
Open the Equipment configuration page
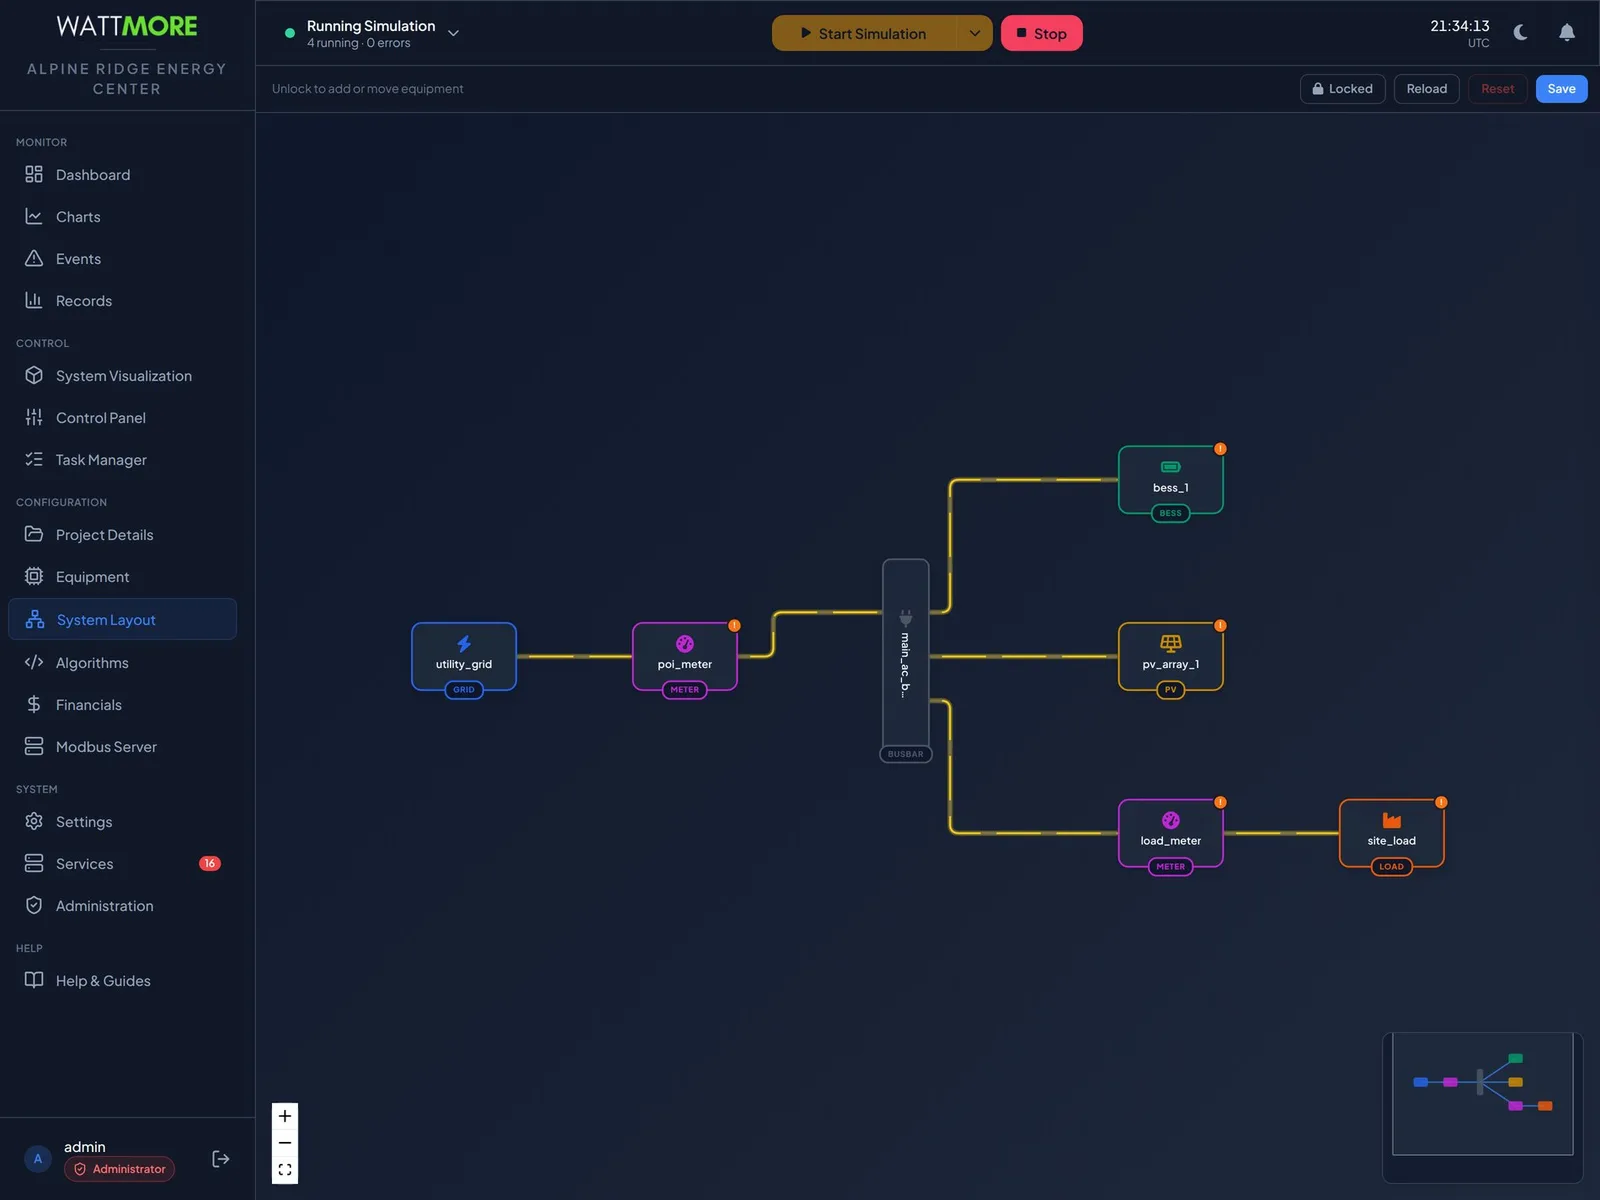tap(122, 577)
